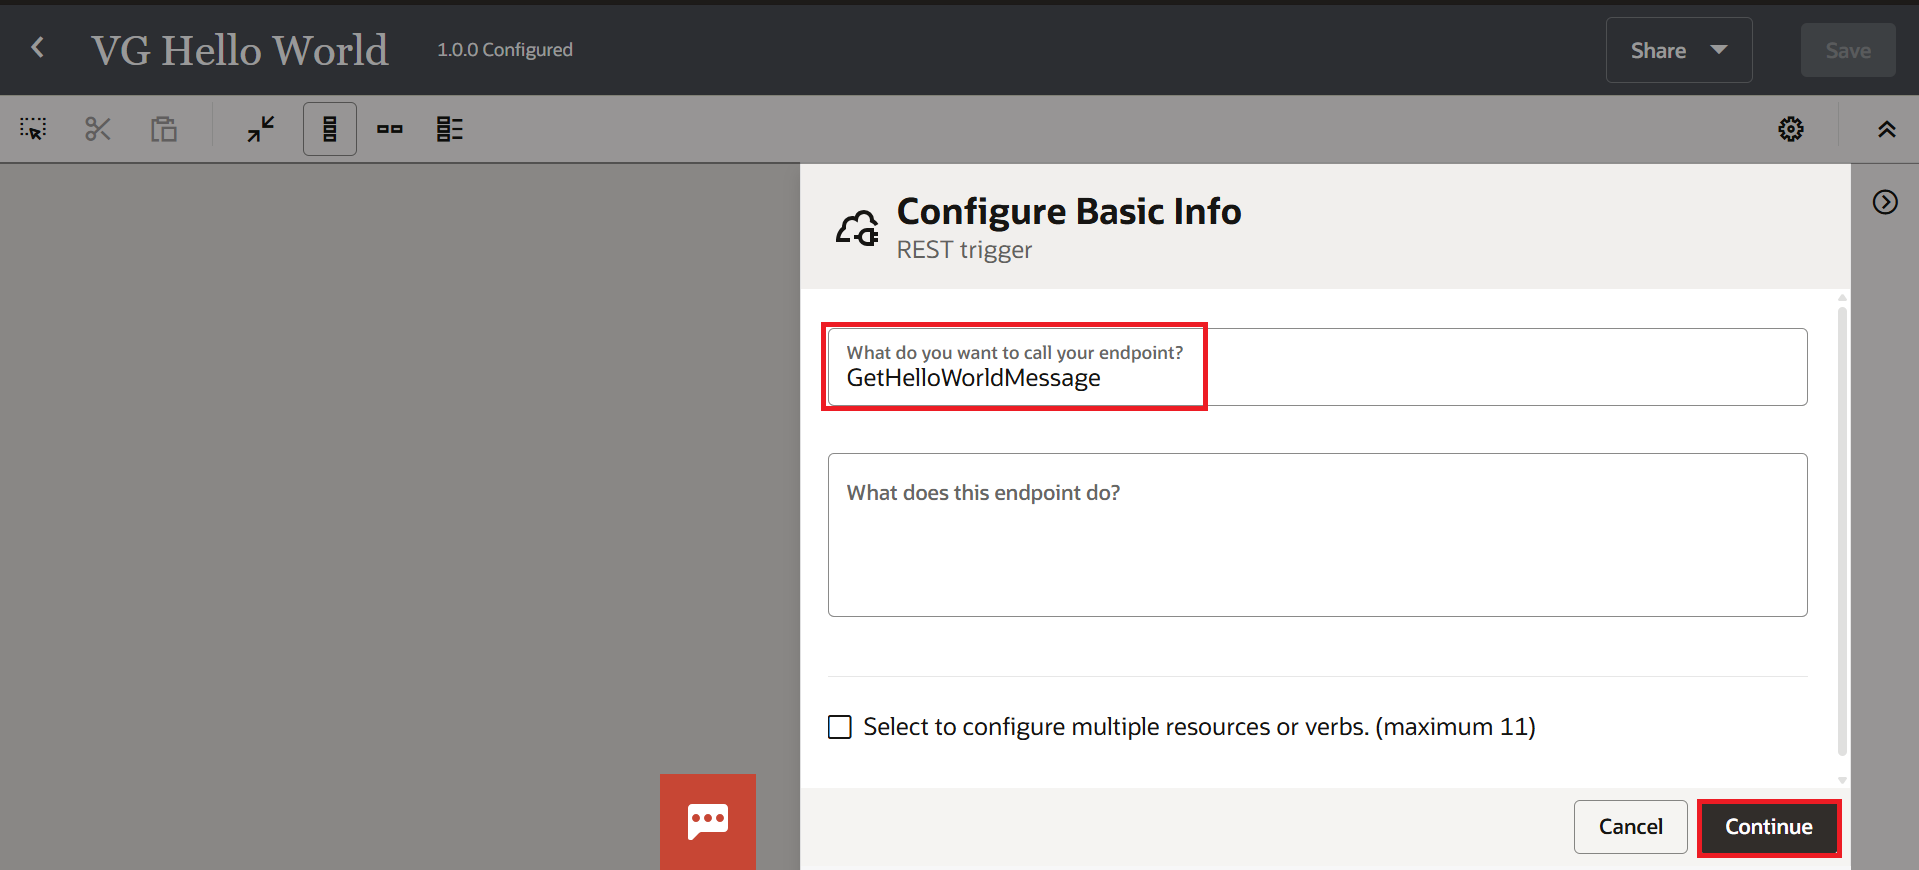Click the panel's vertical scrollbar
The height and width of the screenshot is (870, 1919).
click(x=1842, y=530)
